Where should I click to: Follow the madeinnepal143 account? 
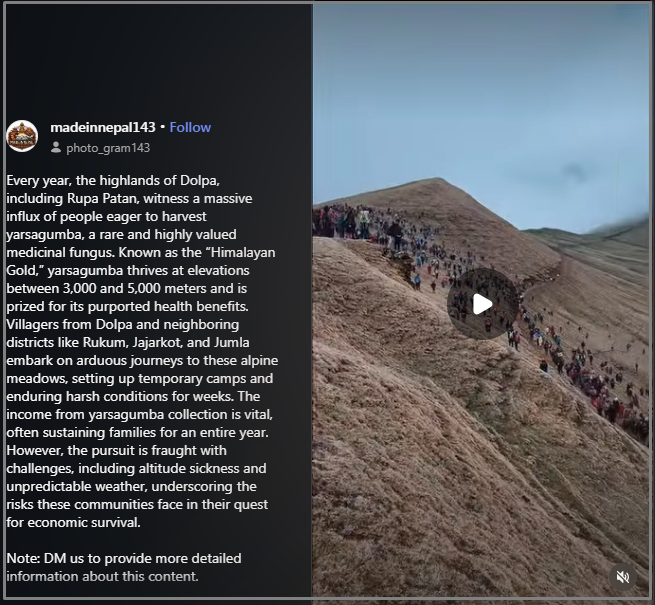(x=190, y=127)
